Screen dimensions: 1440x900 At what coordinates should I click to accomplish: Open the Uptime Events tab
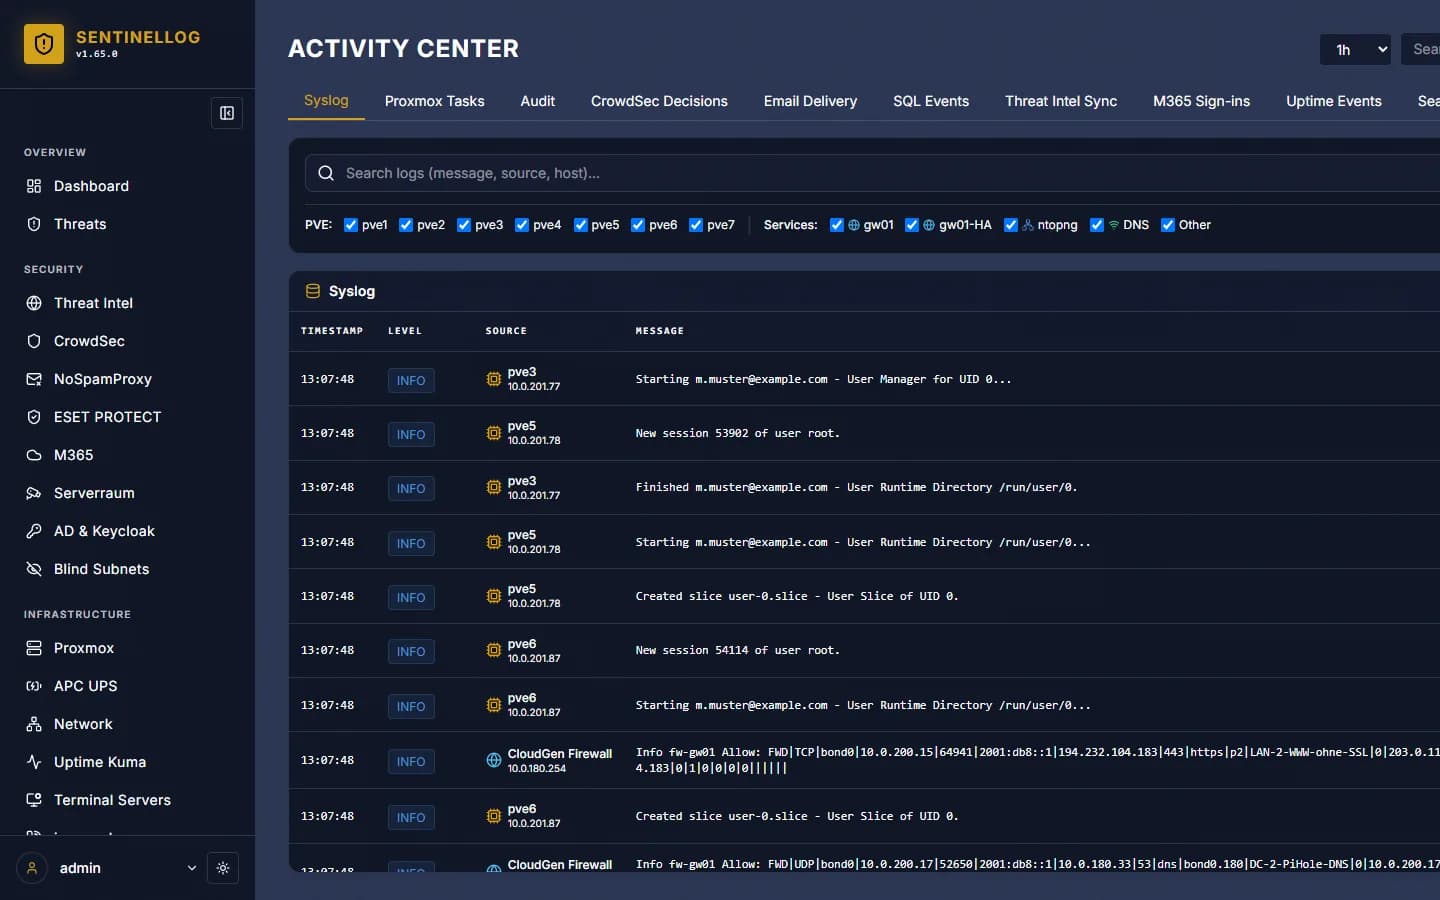(1334, 101)
